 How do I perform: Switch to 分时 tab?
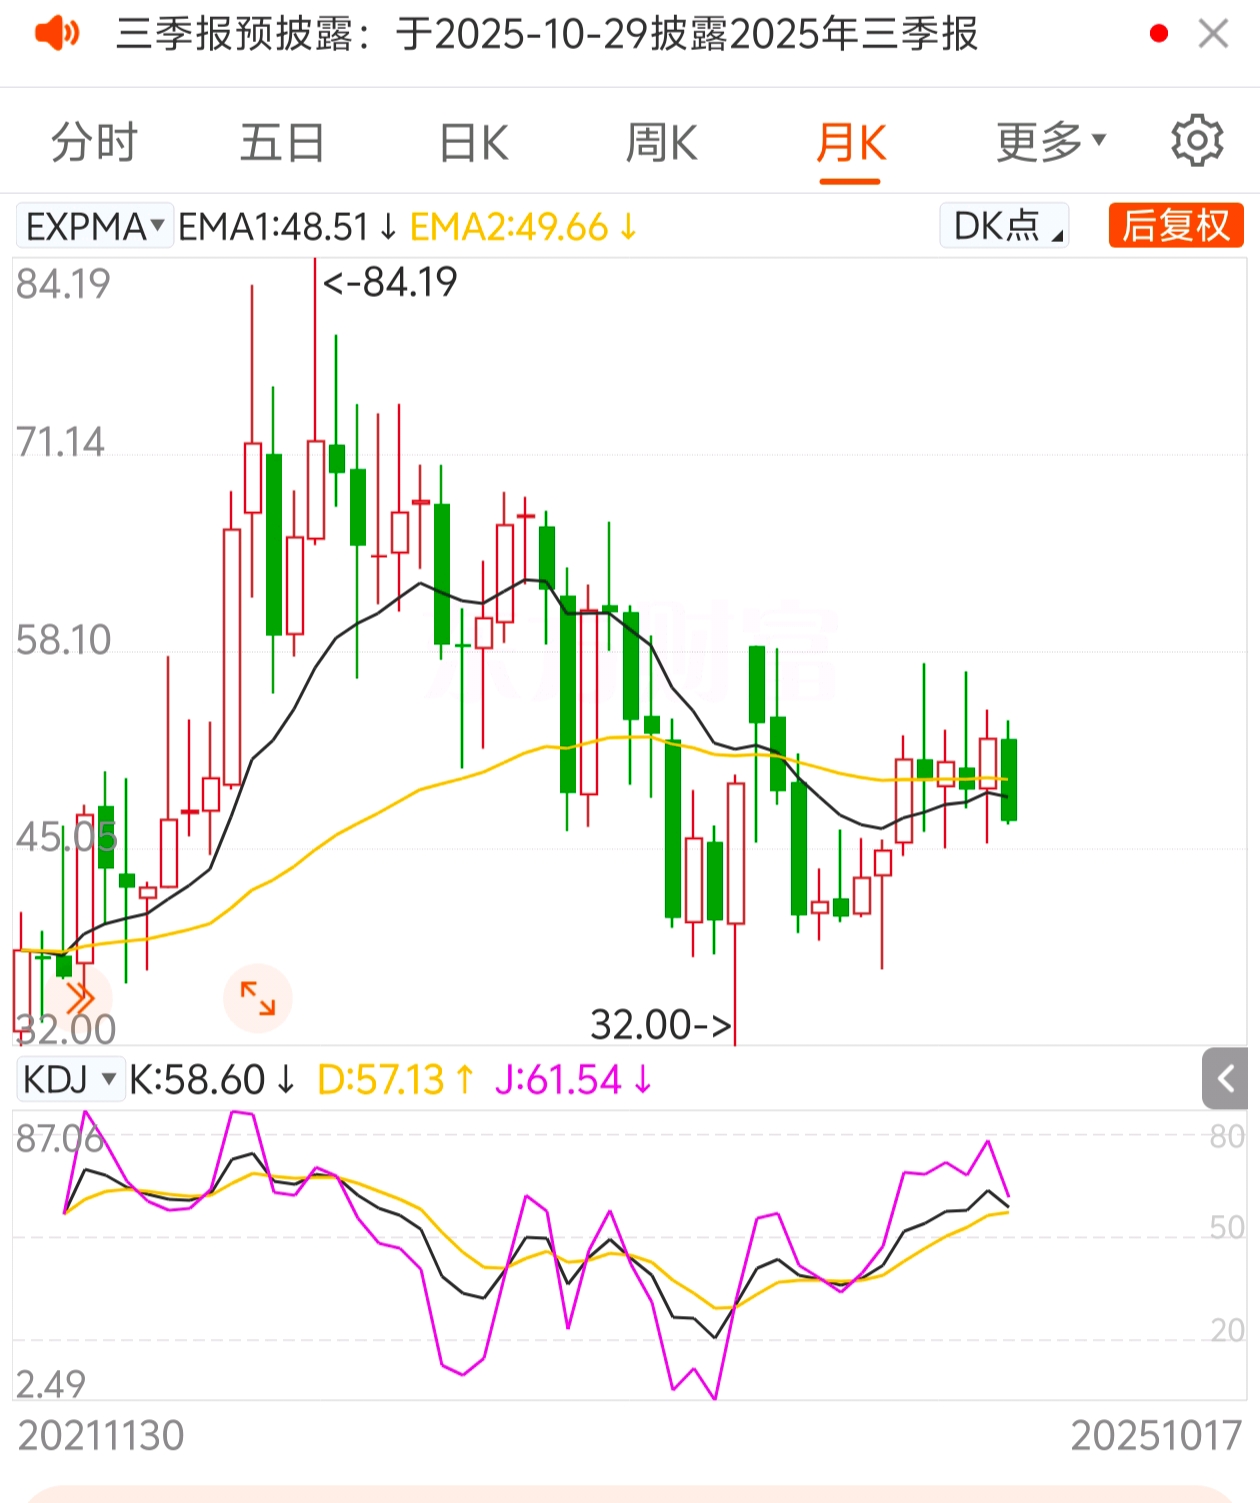[94, 142]
